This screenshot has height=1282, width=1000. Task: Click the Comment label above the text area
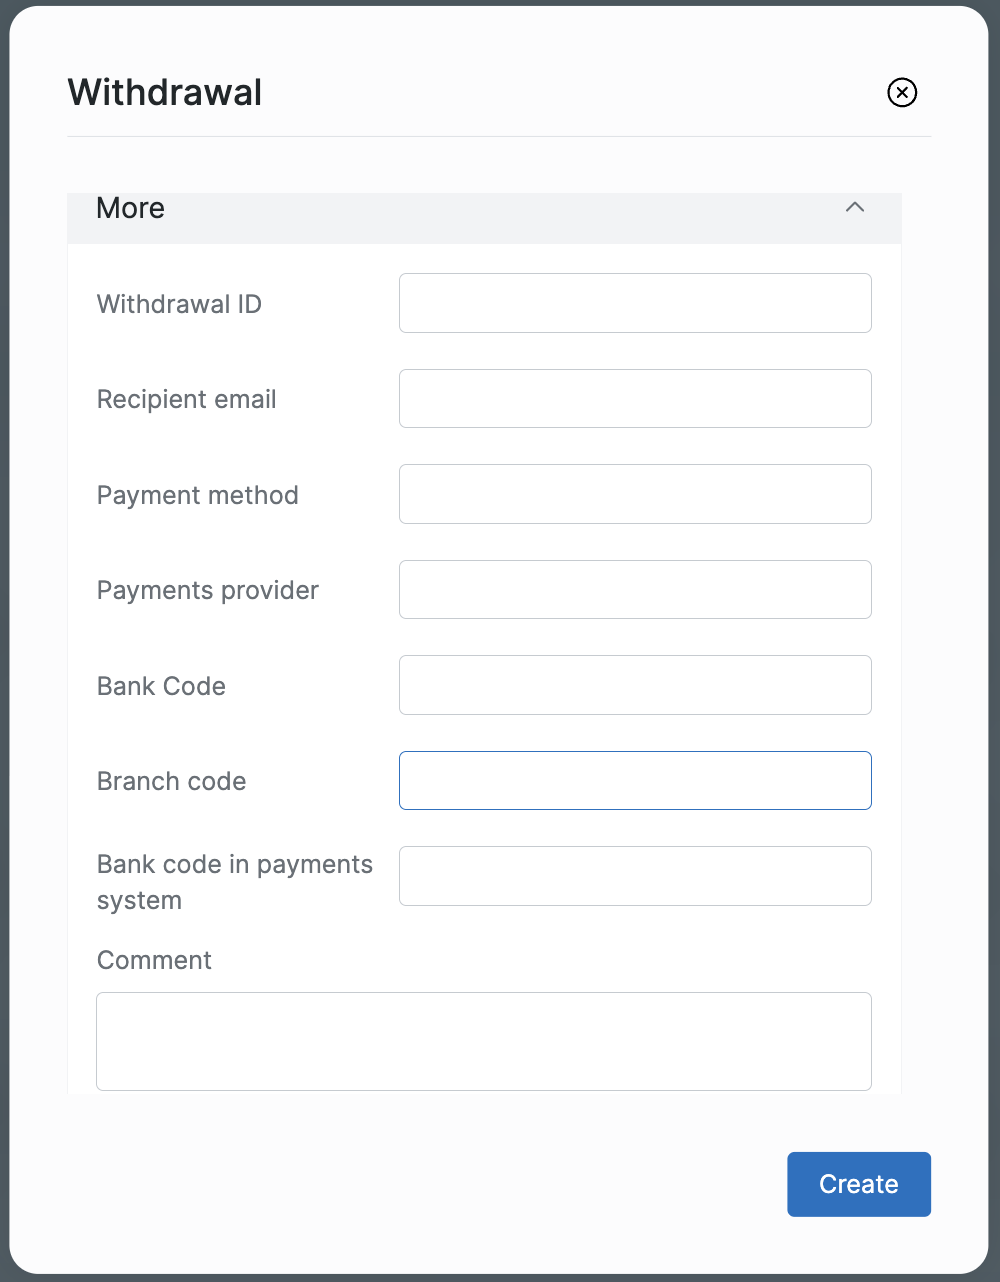(x=154, y=960)
